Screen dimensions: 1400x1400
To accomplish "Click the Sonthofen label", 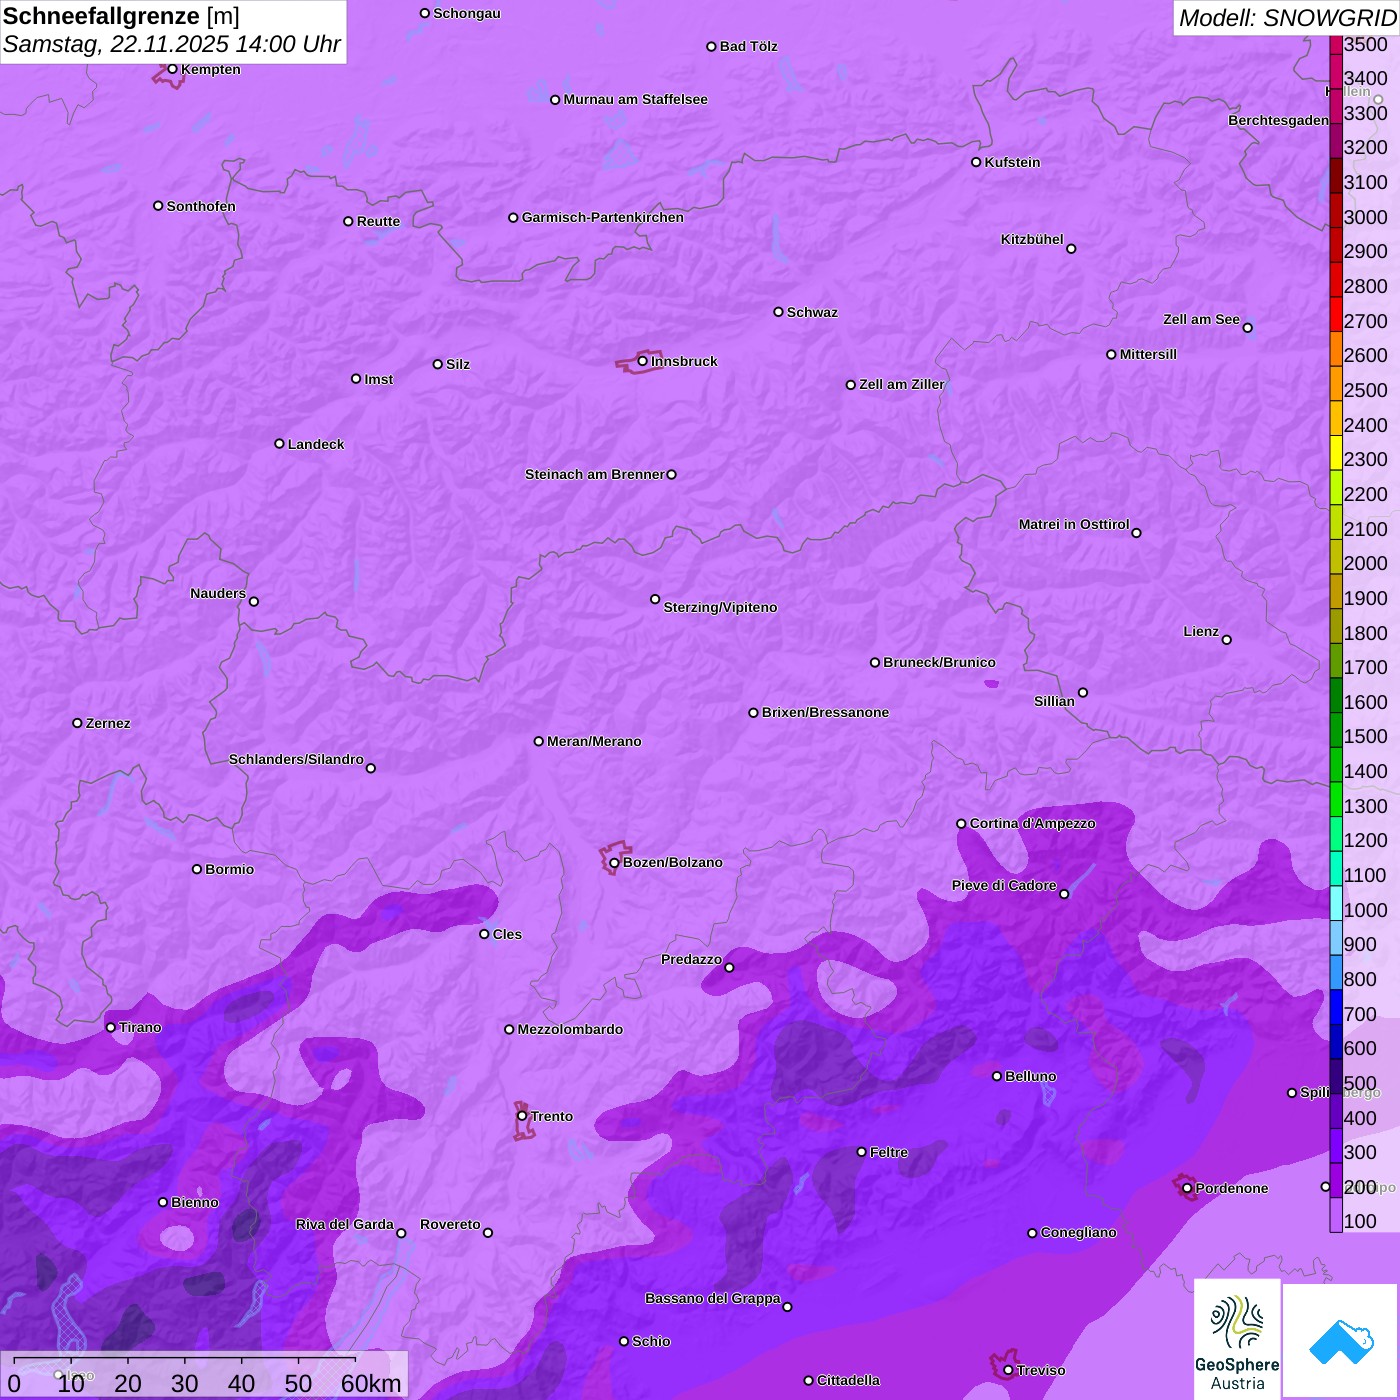I will coord(201,206).
